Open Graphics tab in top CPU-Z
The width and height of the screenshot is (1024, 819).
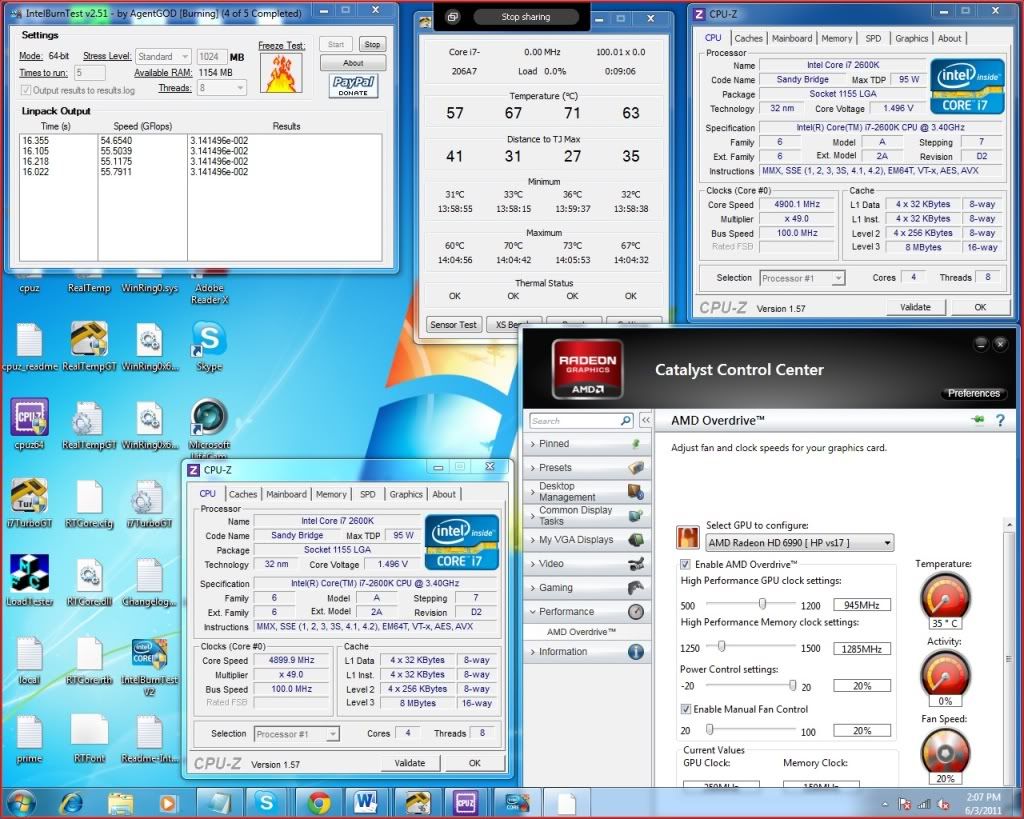(912, 39)
